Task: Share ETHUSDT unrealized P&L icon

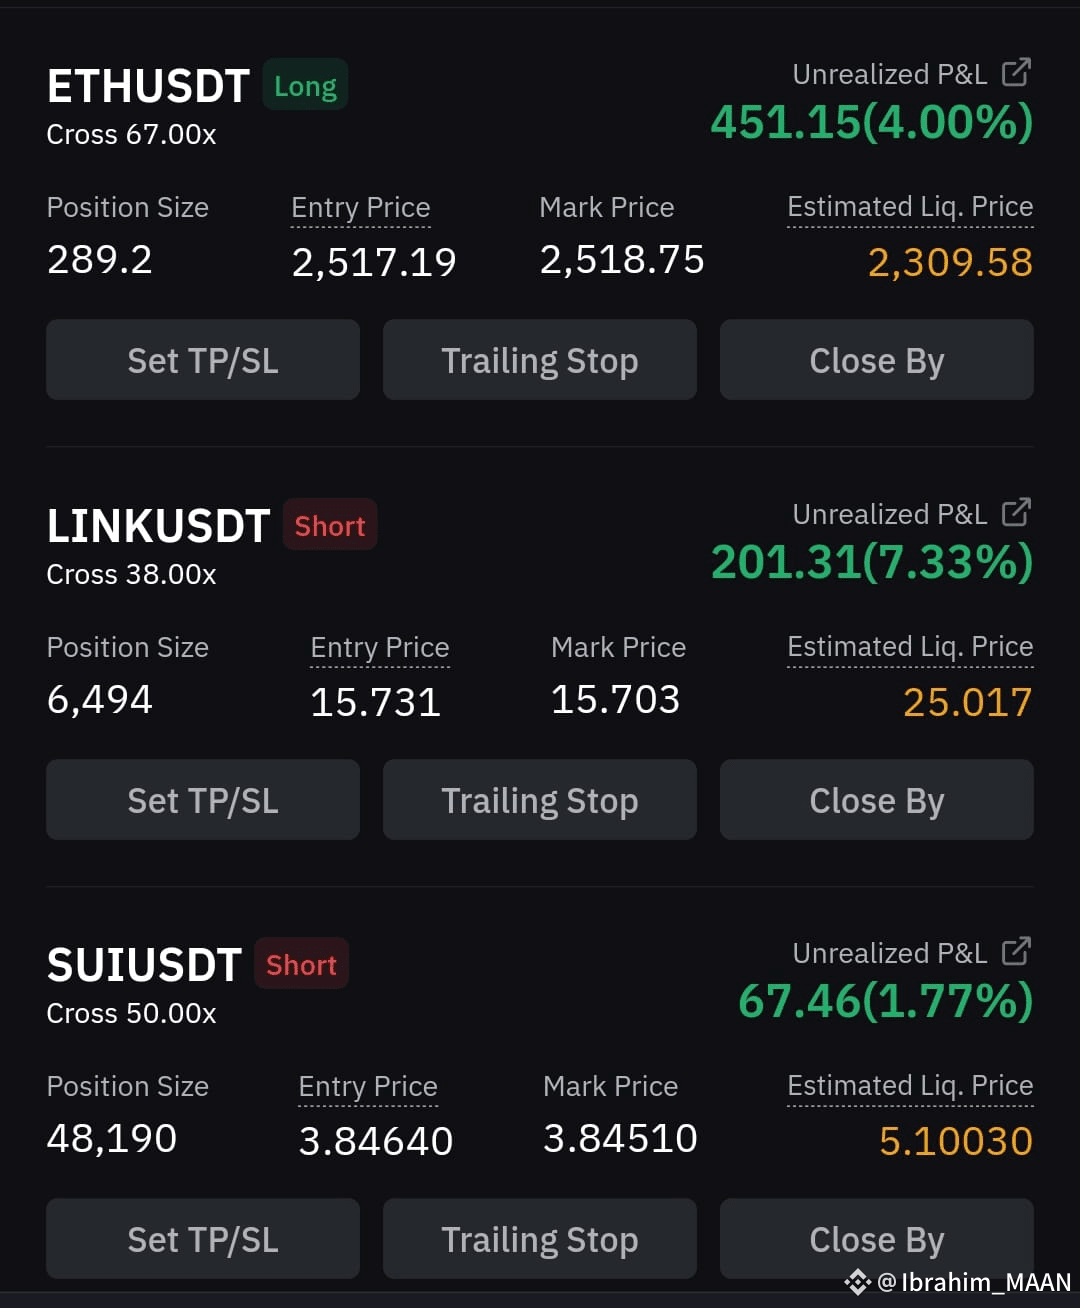Action: 1016,73
